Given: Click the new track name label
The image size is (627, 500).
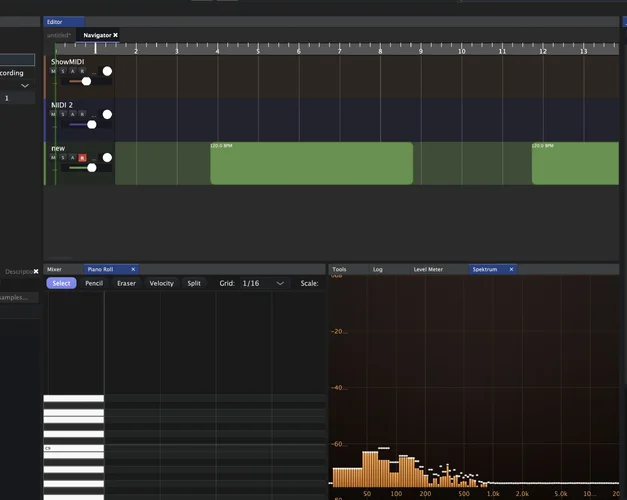Looking at the screenshot, I should tap(58, 148).
